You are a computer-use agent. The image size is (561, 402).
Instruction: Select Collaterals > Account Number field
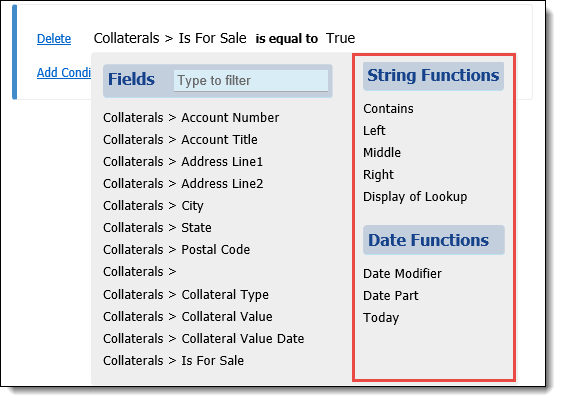pyautogui.click(x=191, y=118)
